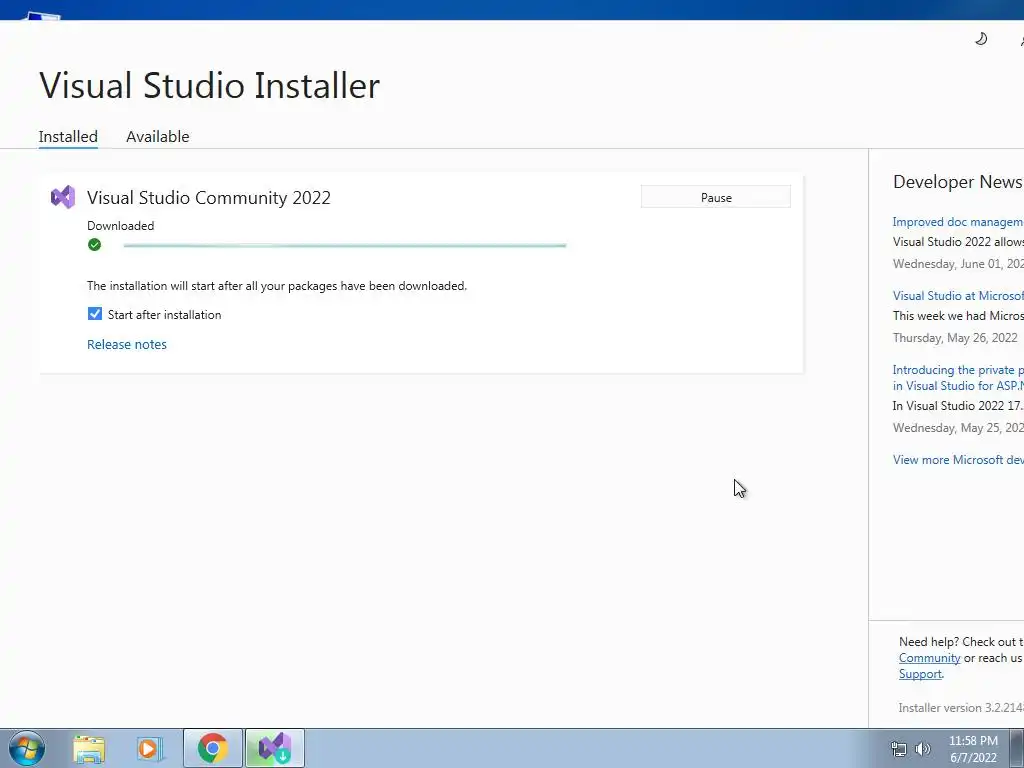This screenshot has width=1024, height=768.
Task: Pause the Visual Studio installation
Action: pyautogui.click(x=716, y=197)
